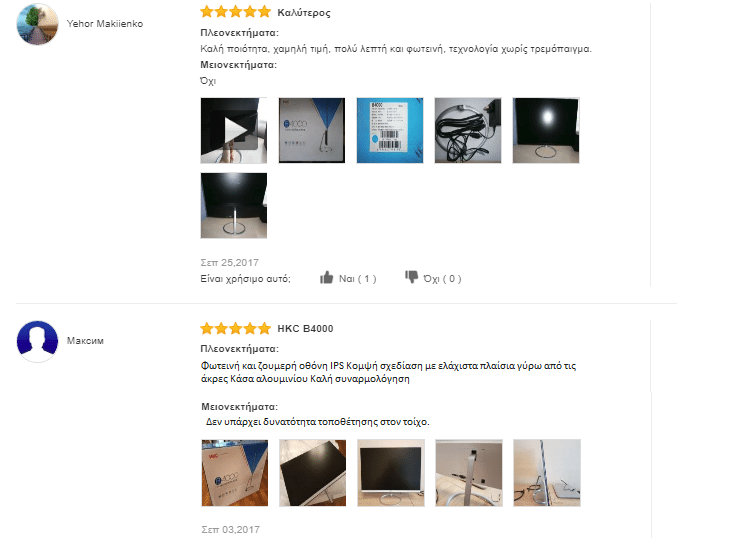Click the five-star rating beside Καλύτερος
Image resolution: width=749 pixels, height=540 pixels.
tap(235, 12)
